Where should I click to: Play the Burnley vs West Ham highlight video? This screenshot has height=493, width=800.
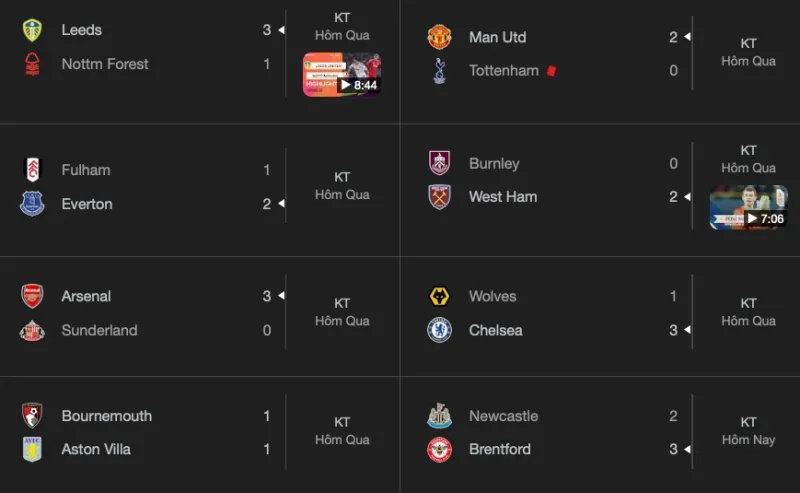[748, 208]
